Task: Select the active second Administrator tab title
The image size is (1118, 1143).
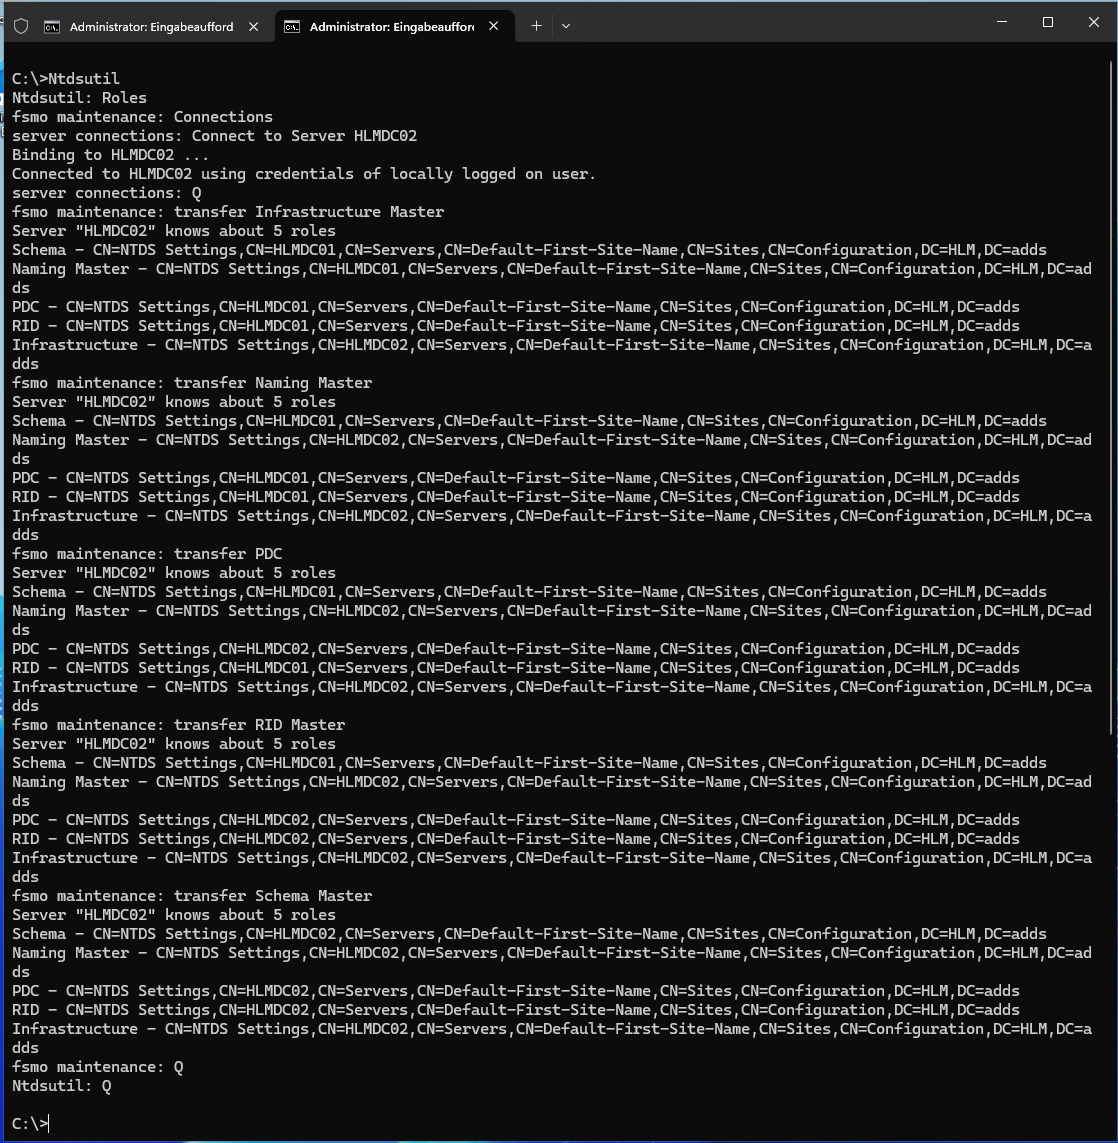Action: (x=391, y=27)
